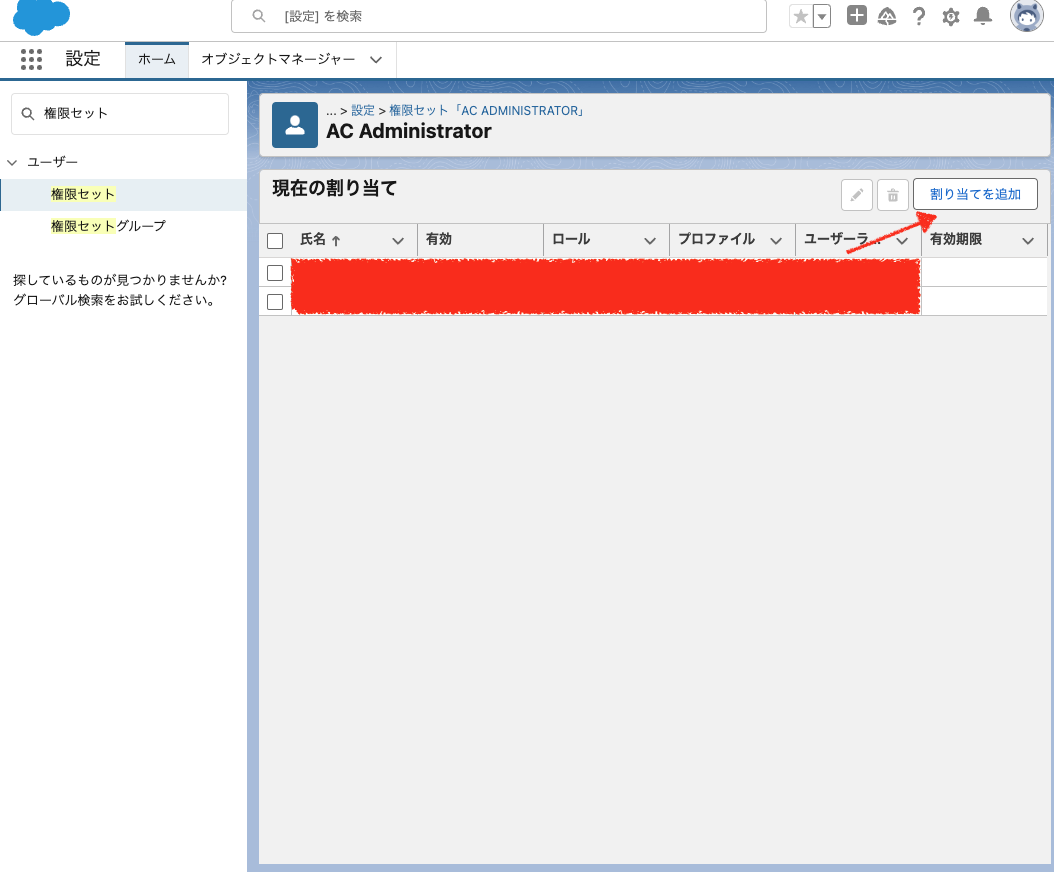Screen dimensions: 1054x872
Task: Click the trash delete assignment icon
Action: pos(893,195)
